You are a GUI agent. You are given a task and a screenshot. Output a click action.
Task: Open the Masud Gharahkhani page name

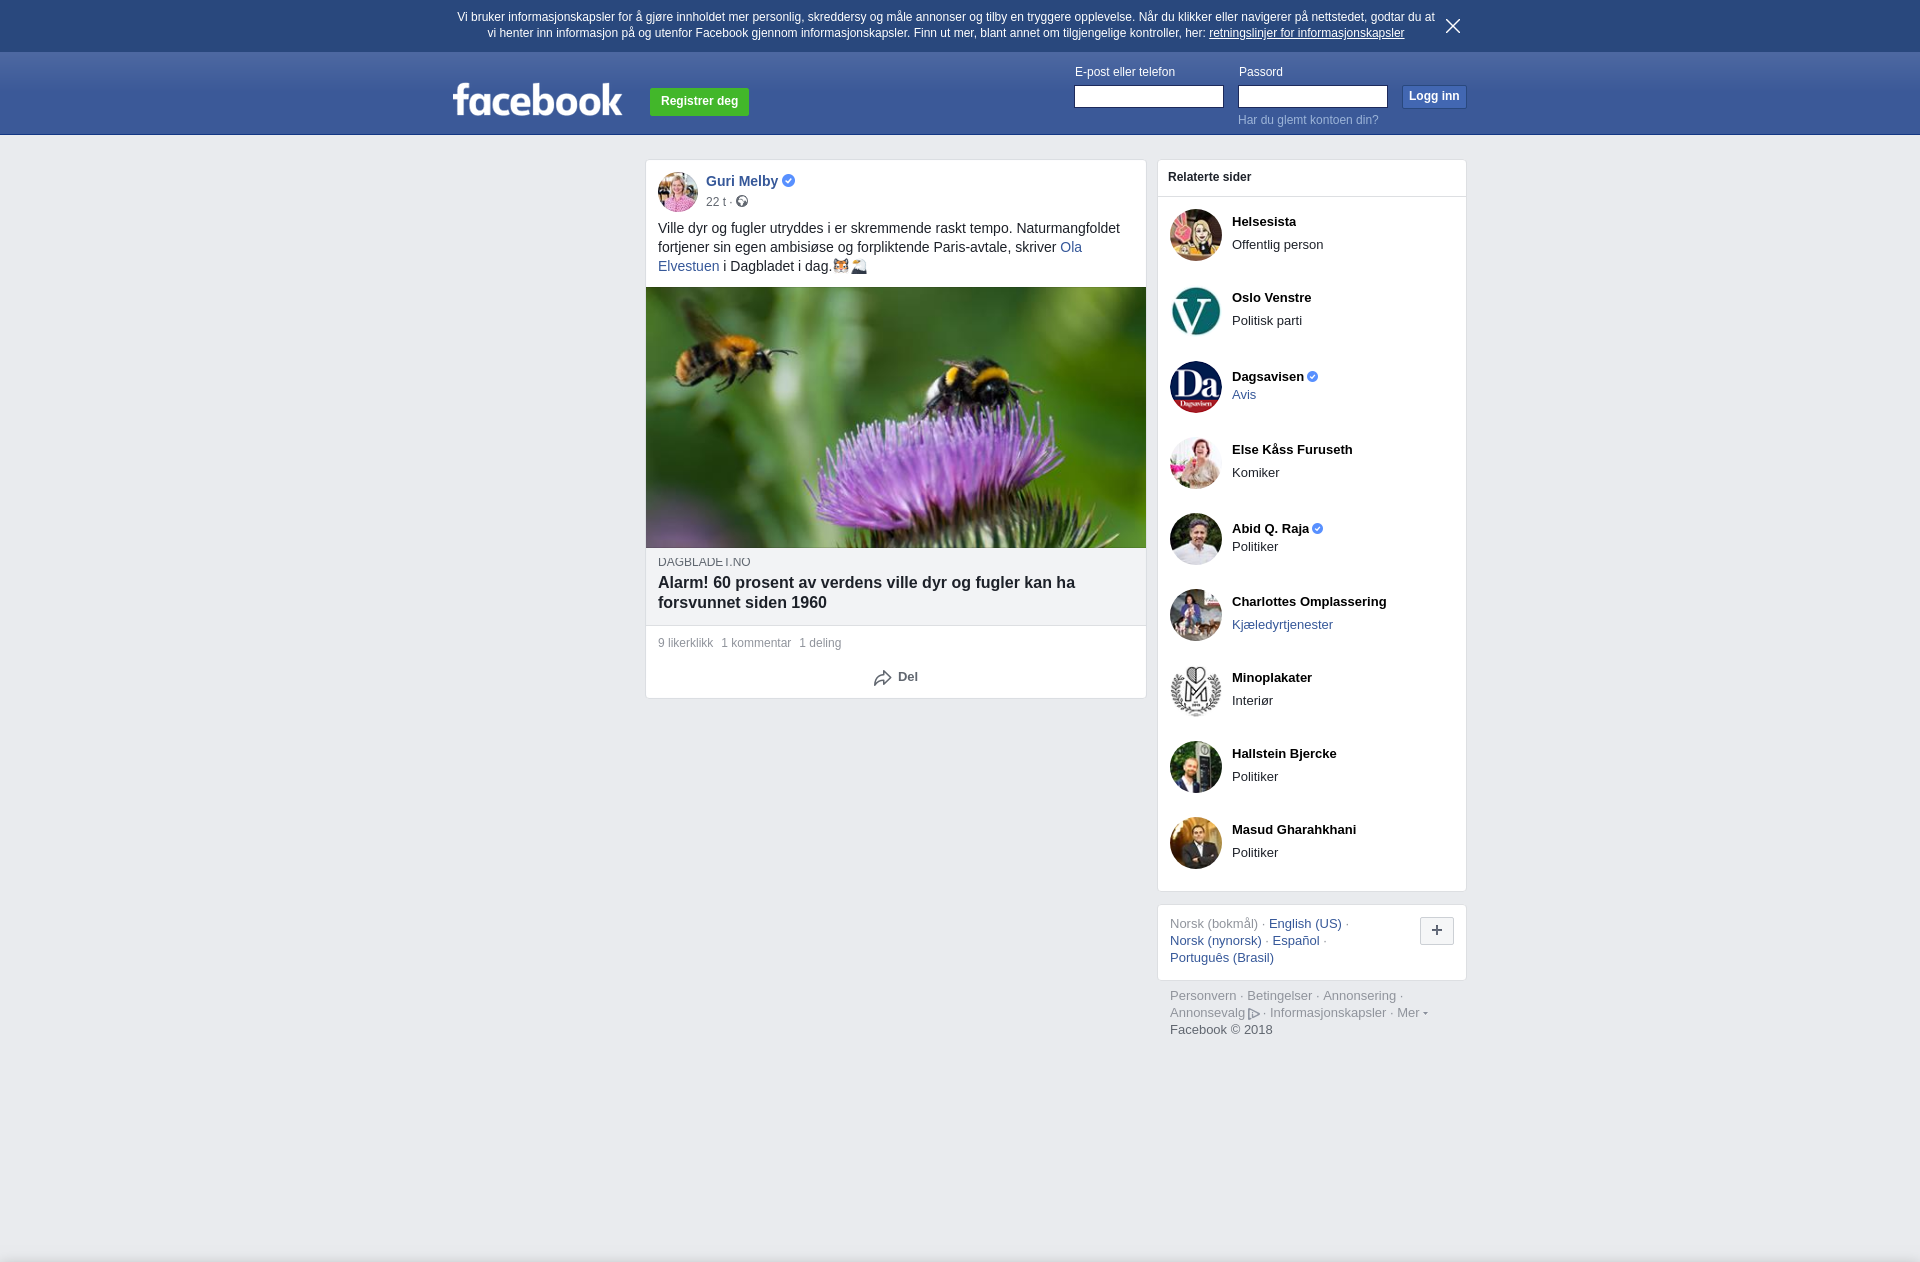click(1294, 830)
